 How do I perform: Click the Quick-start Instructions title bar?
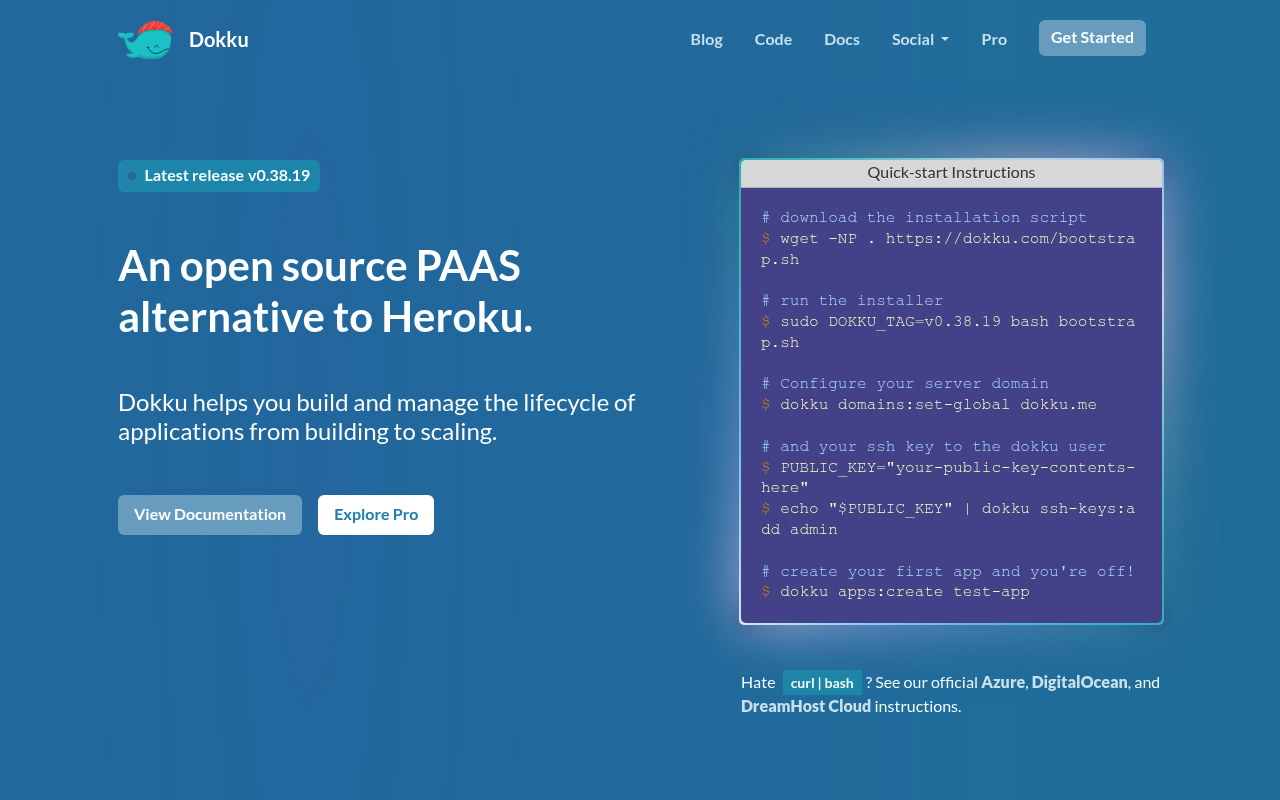(x=951, y=173)
